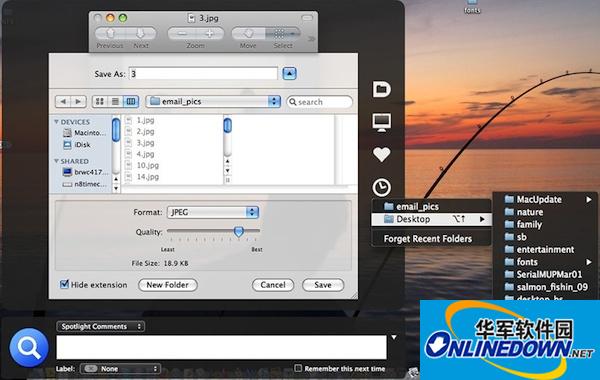This screenshot has height=380, width=600.
Task: Click the Save button
Action: pos(323,285)
